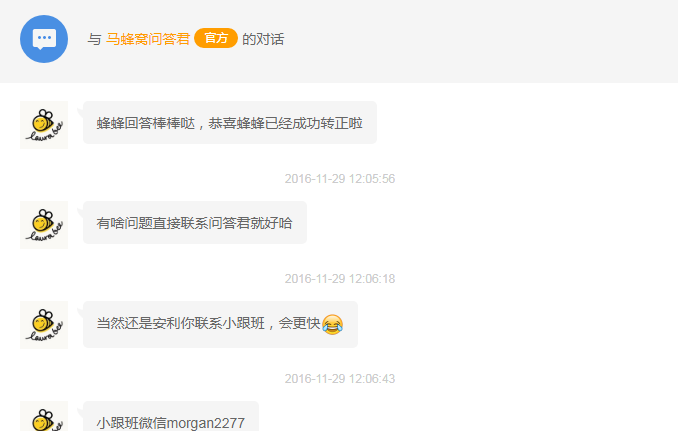The width and height of the screenshot is (678, 431).
Task: Click the laughing-crying emoji in the message
Action: point(333,324)
